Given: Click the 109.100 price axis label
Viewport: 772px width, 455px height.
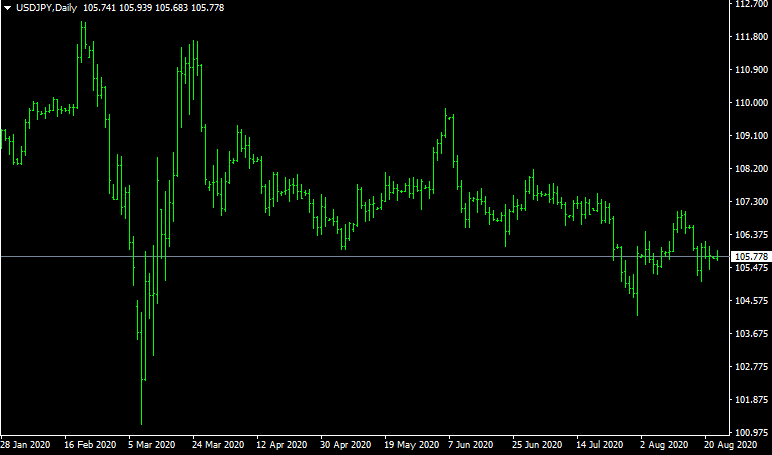Looking at the screenshot, I should [751, 135].
